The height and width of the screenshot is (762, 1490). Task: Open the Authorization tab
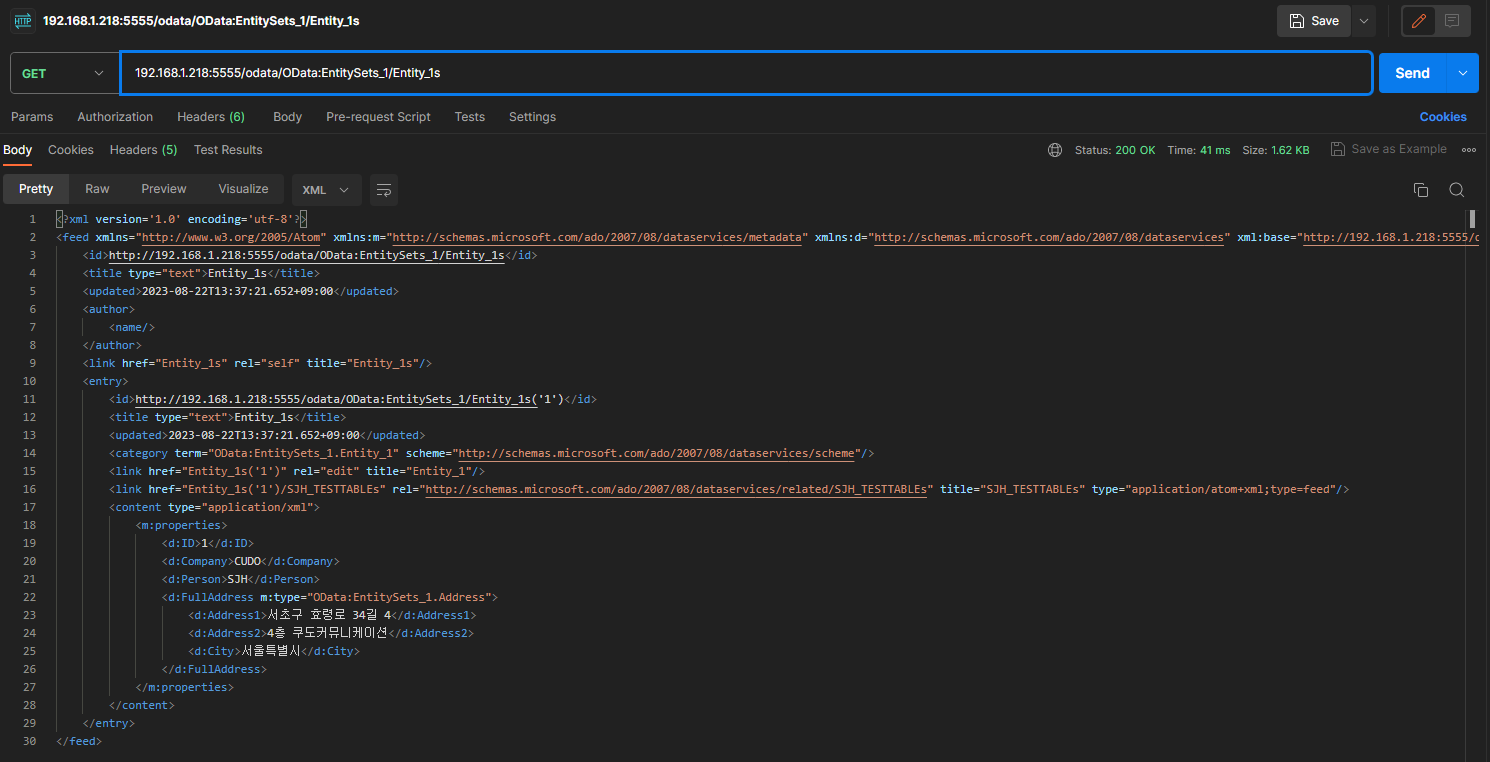coord(115,117)
